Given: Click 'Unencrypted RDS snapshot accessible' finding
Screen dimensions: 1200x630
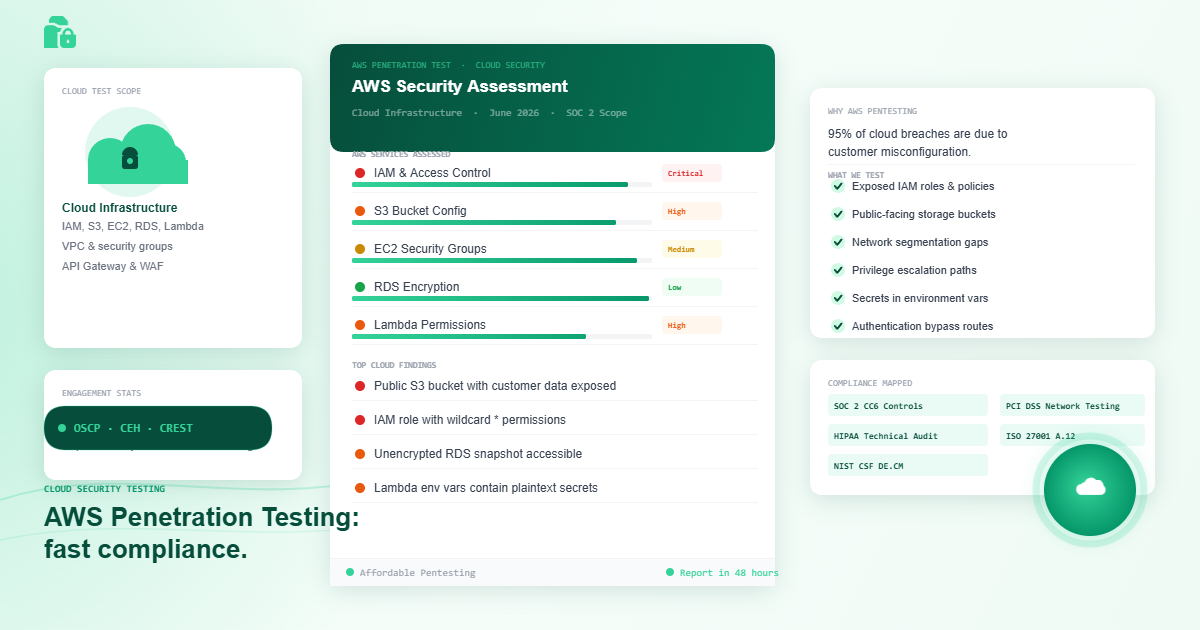Looking at the screenshot, I should [x=478, y=454].
